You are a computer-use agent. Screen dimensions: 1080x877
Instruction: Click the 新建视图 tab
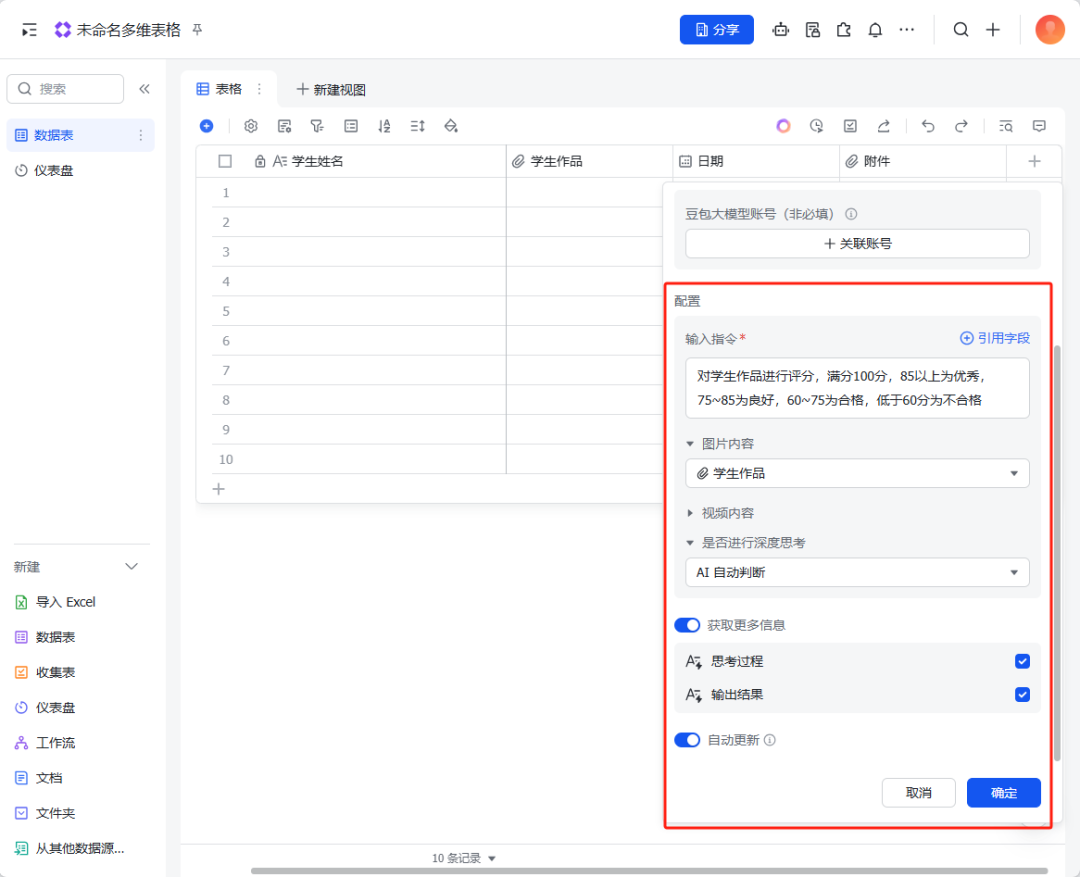(331, 90)
